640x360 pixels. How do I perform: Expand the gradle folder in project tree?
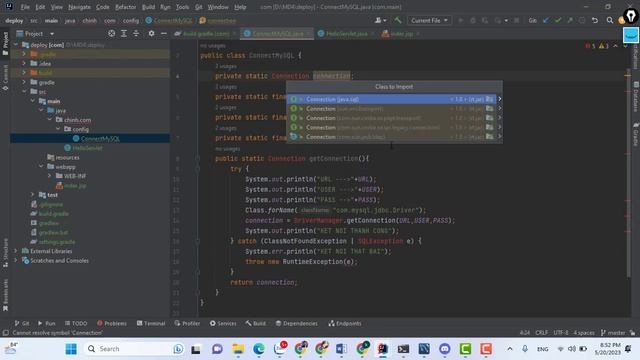click(x=24, y=82)
